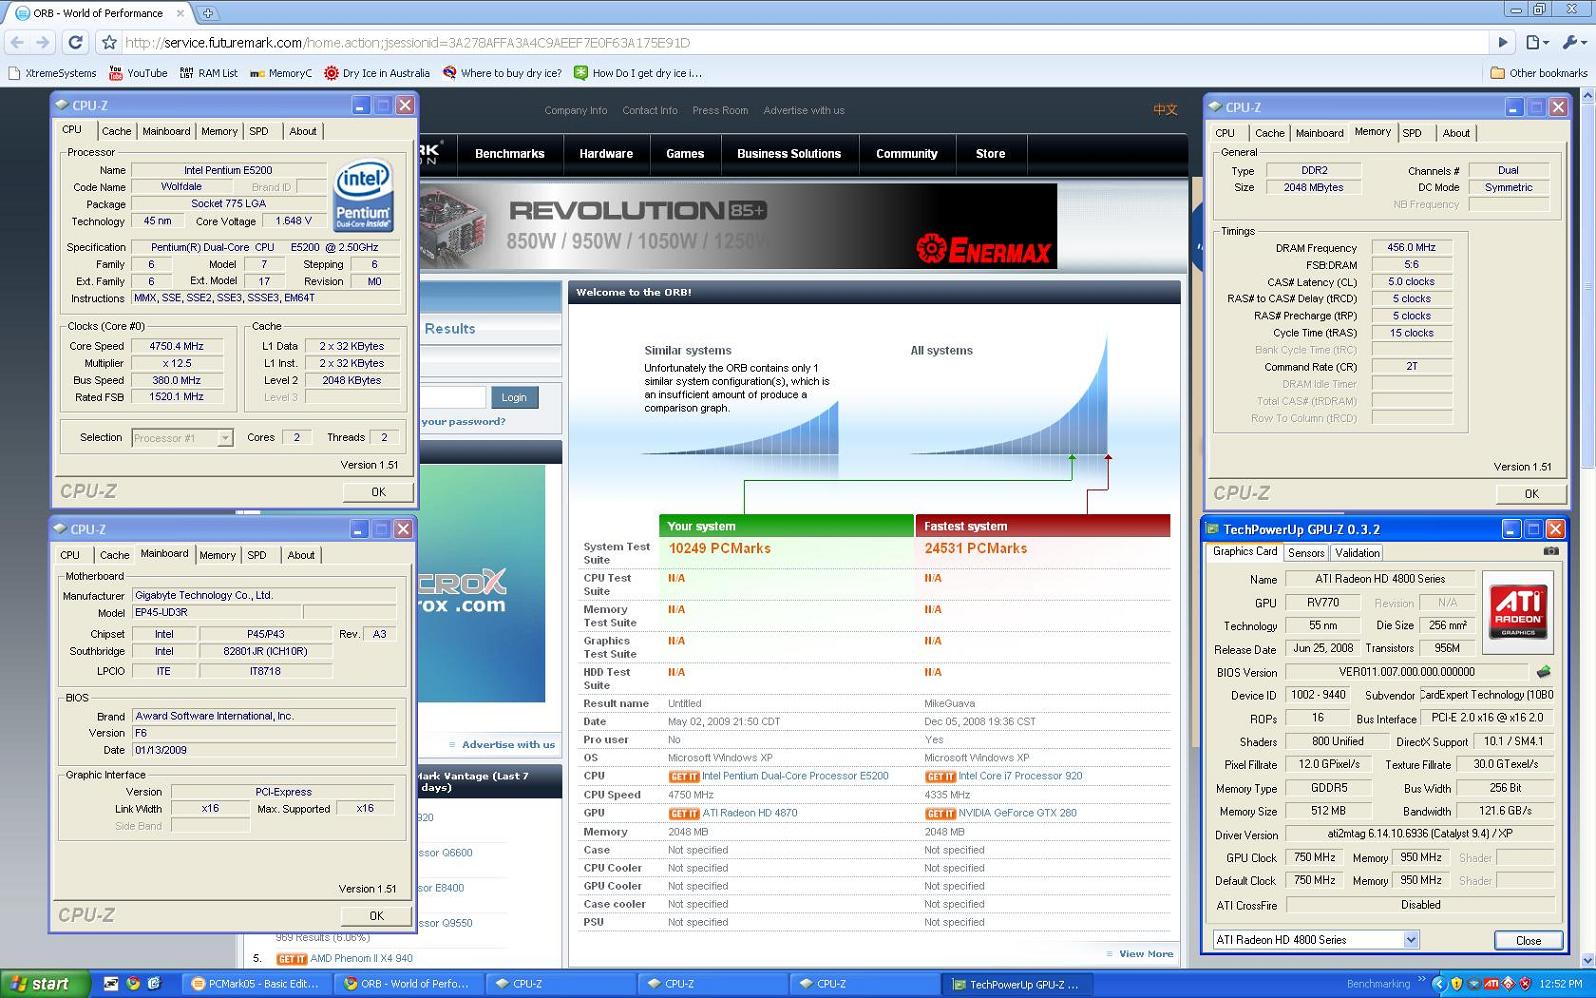Bookmark this page with the star icon

tap(109, 42)
